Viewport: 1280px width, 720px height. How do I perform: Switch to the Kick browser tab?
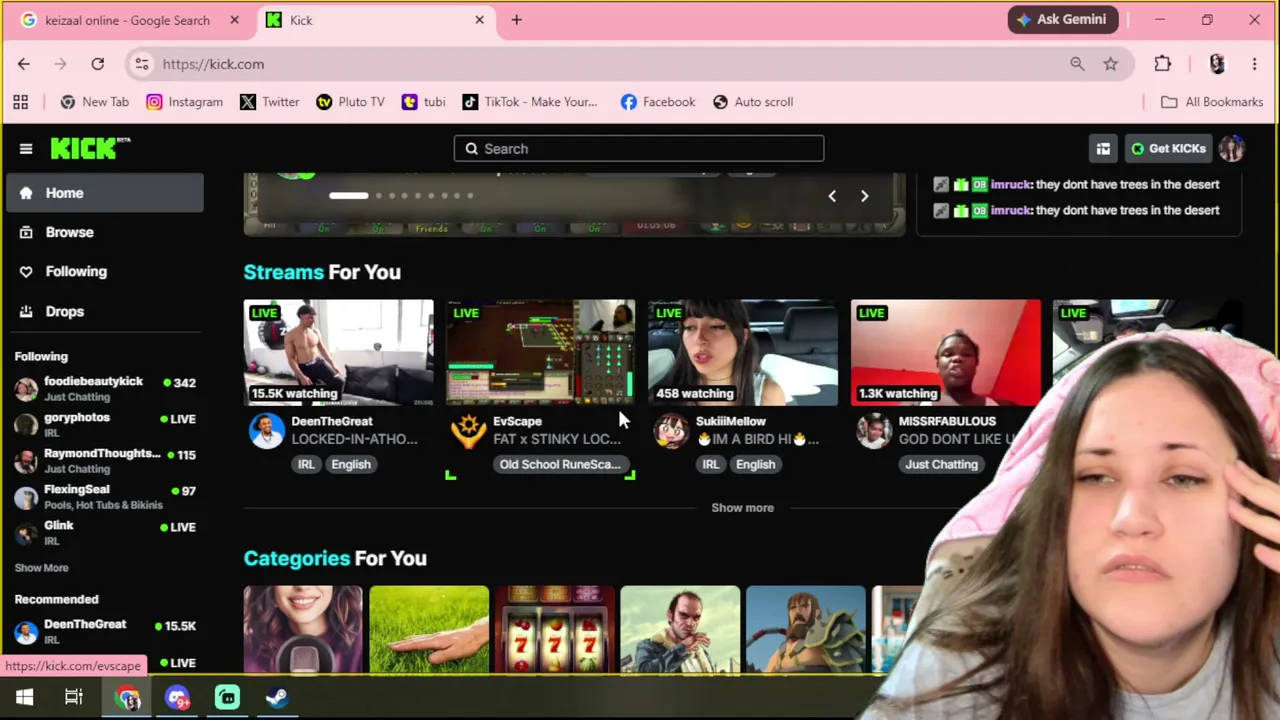(376, 20)
